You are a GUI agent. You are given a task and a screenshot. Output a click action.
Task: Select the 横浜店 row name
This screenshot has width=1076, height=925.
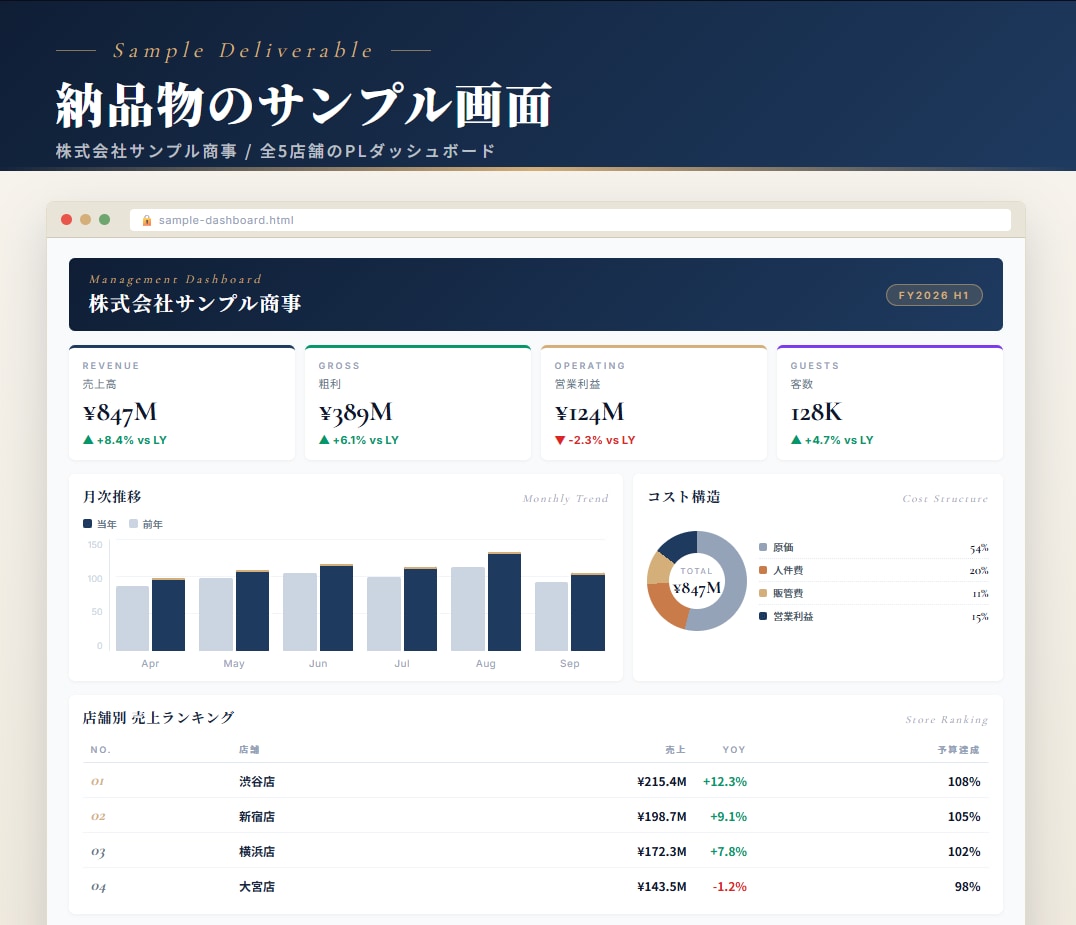coord(257,851)
